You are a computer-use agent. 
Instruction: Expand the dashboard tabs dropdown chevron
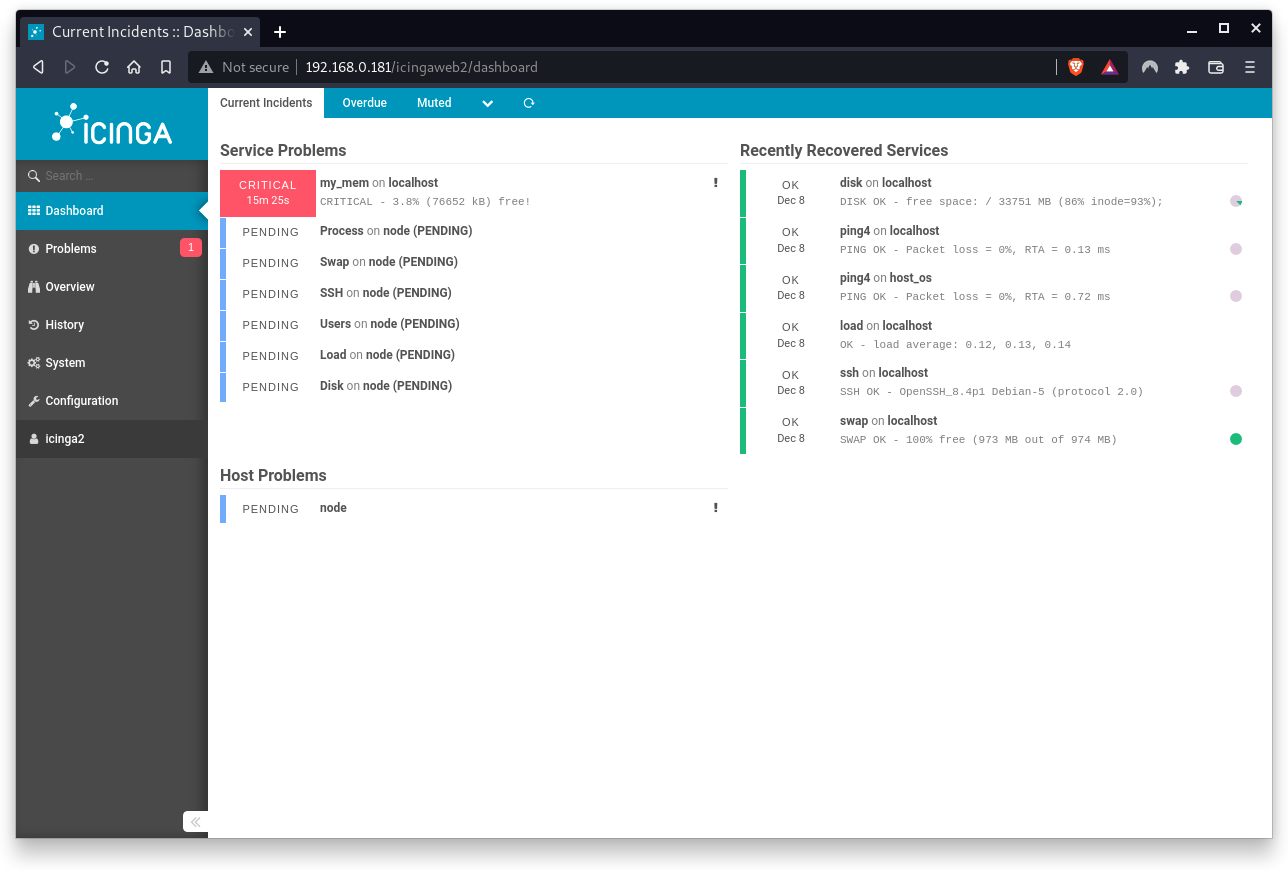[487, 103]
